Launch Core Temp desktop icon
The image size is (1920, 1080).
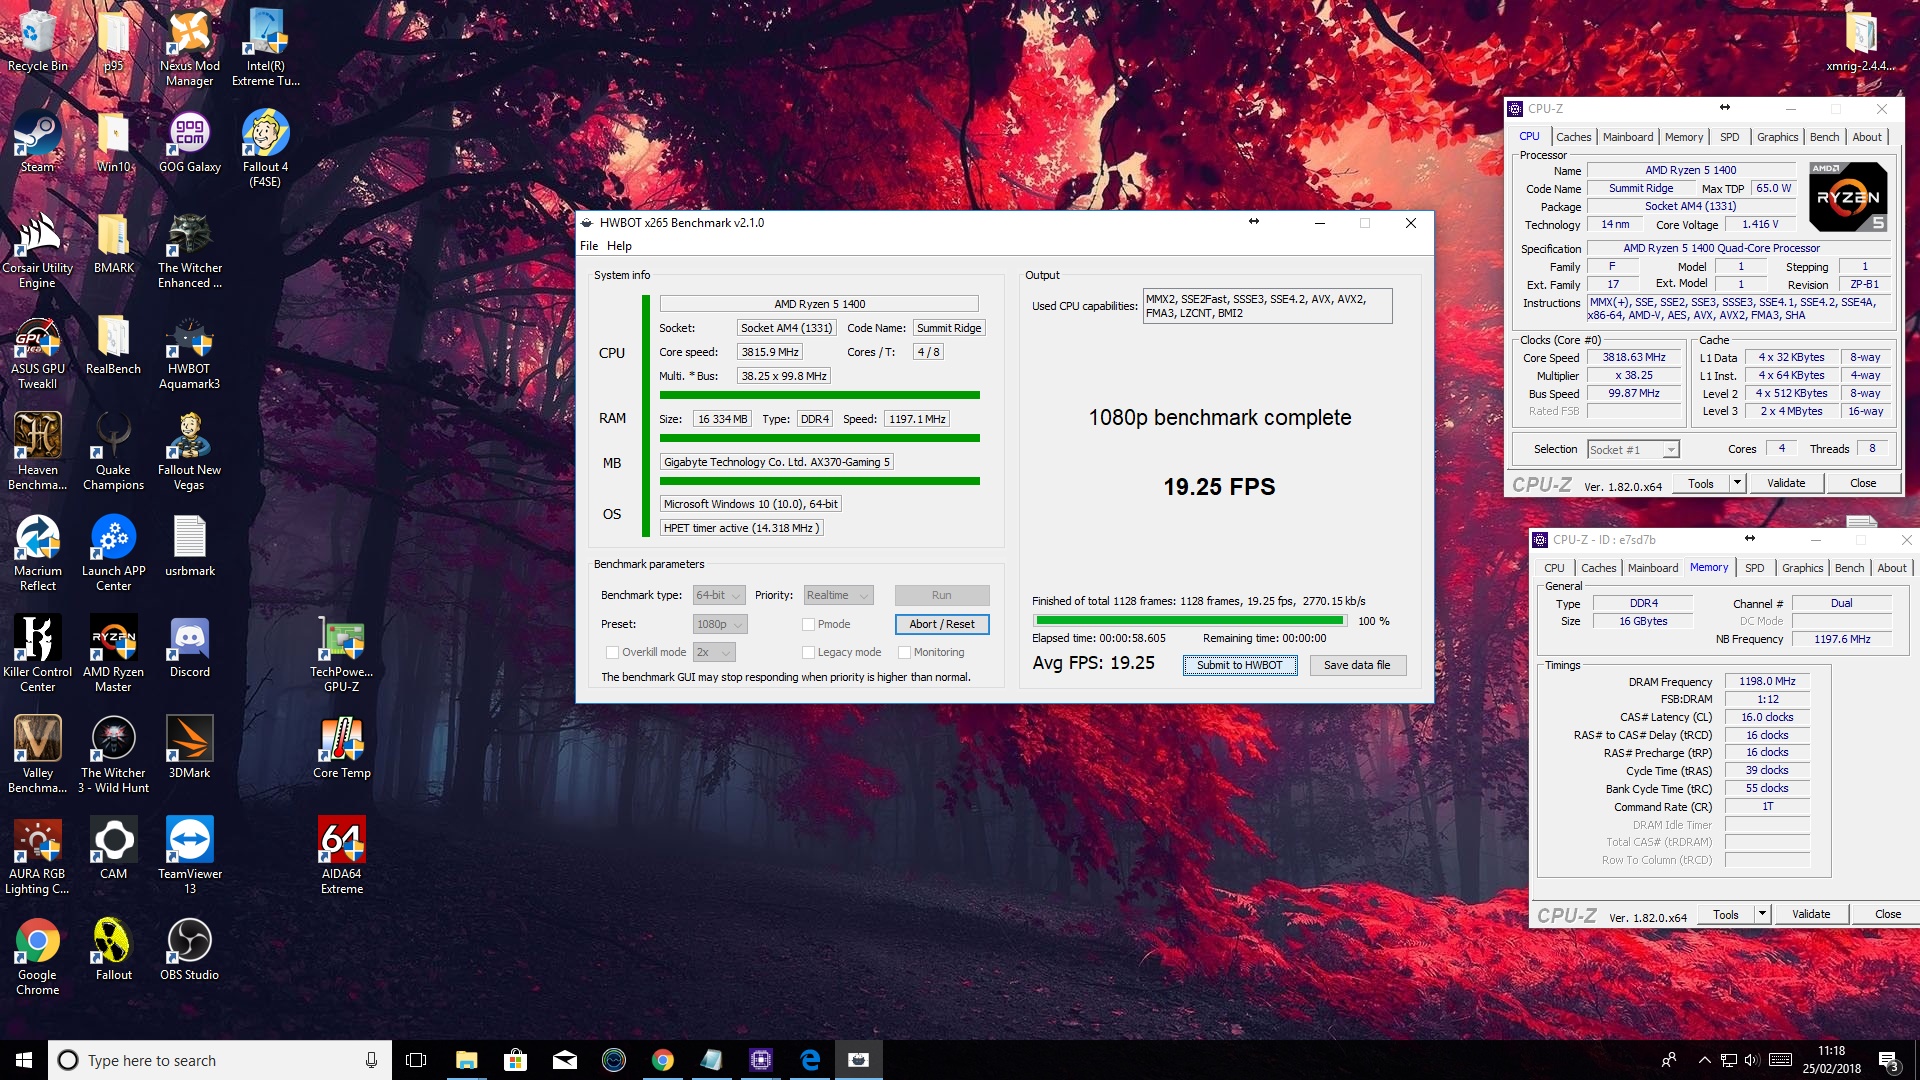pyautogui.click(x=341, y=748)
